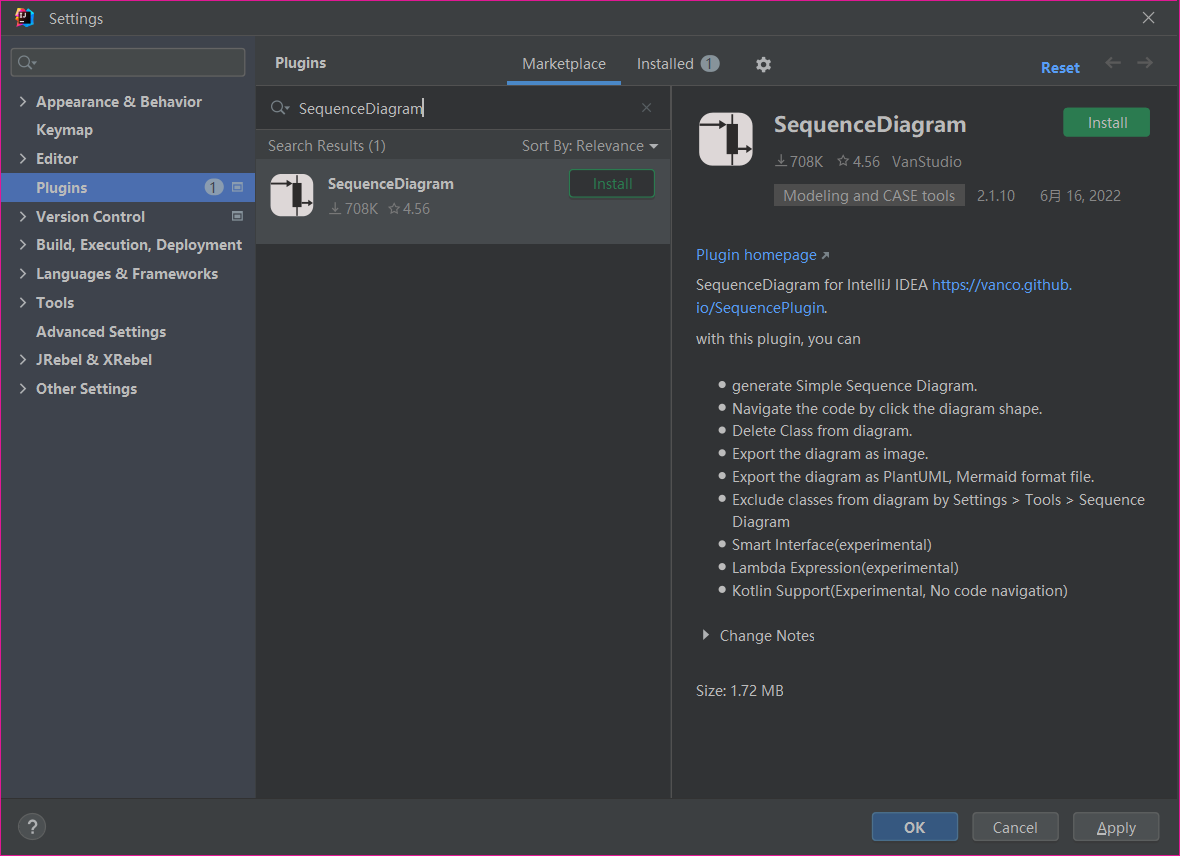The height and width of the screenshot is (856, 1180).
Task: Click the OK button
Action: pos(914,827)
